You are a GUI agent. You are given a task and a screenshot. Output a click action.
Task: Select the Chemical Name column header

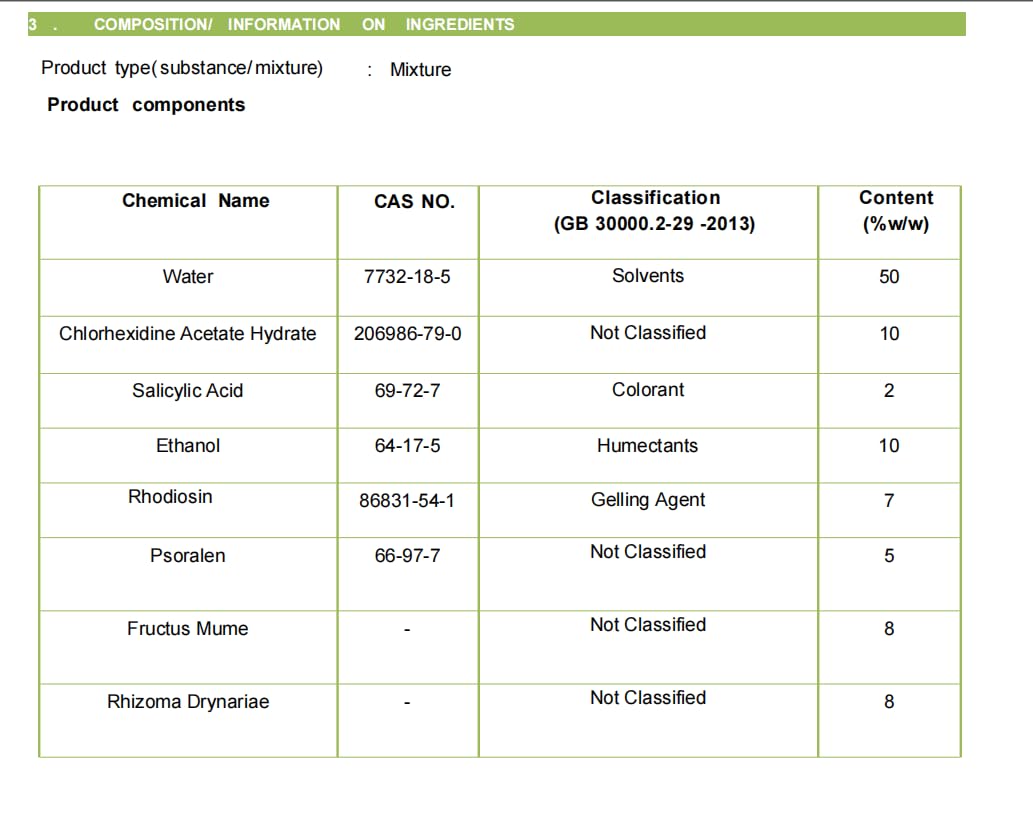coord(196,200)
